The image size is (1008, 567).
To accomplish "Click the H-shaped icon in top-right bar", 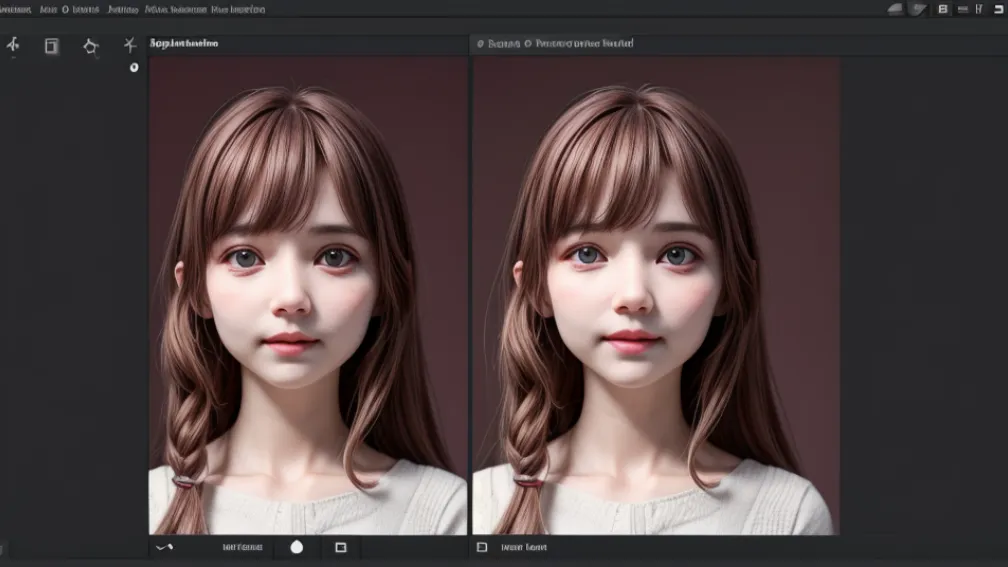I will click(979, 9).
